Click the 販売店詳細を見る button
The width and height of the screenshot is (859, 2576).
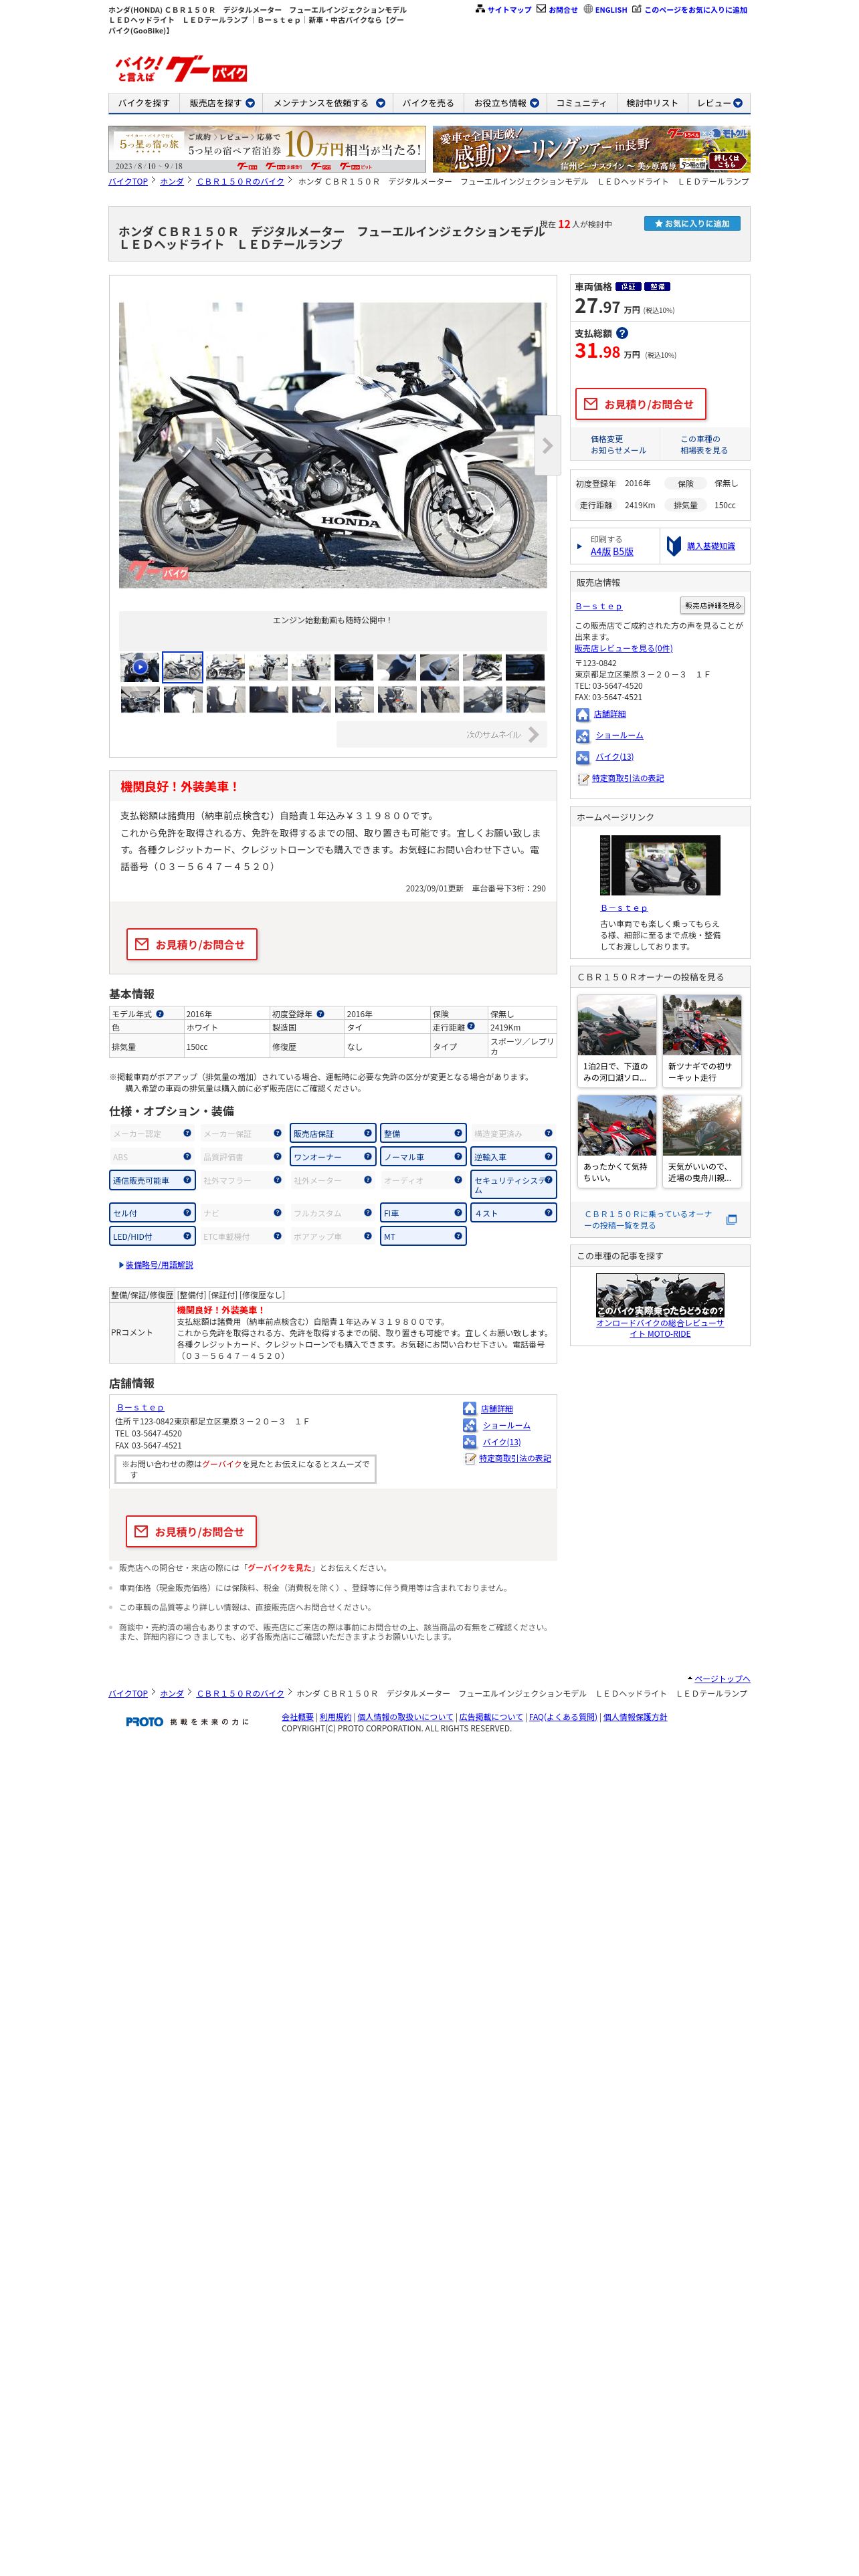[x=712, y=605]
